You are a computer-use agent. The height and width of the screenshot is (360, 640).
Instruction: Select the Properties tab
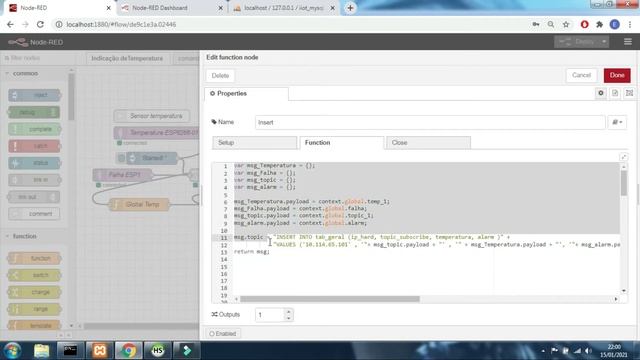(246, 93)
